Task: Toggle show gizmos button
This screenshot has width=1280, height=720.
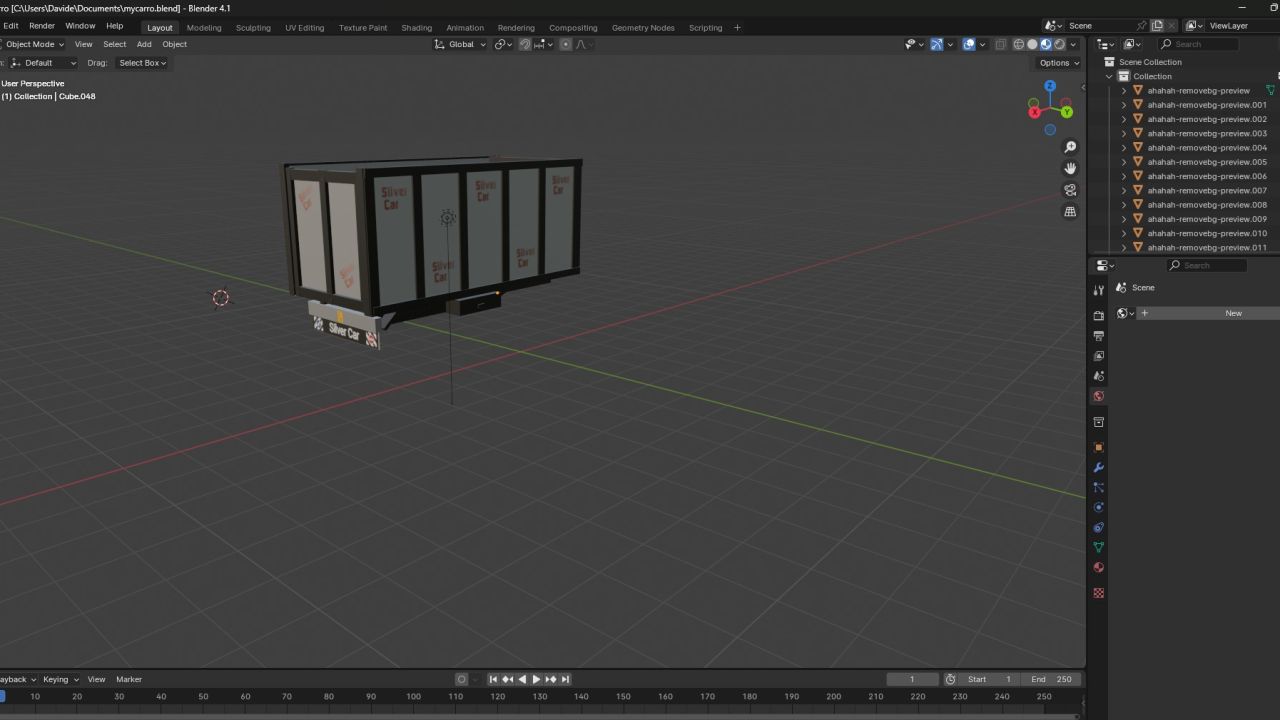Action: [x=937, y=44]
